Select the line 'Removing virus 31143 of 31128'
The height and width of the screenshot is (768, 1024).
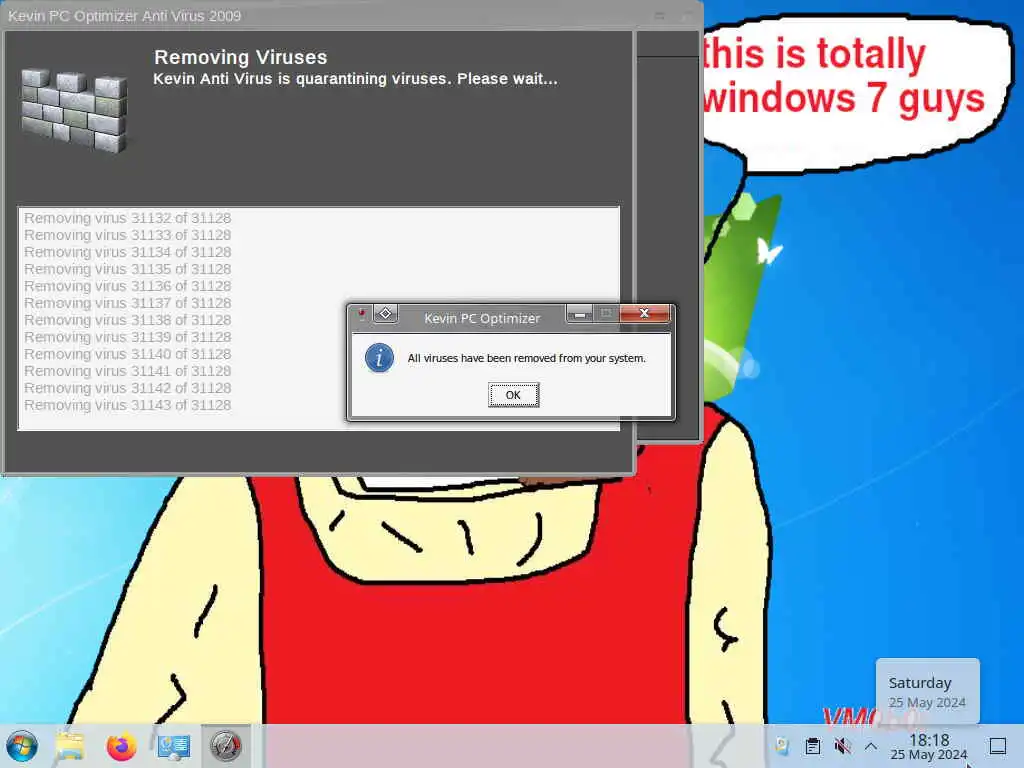coord(127,405)
